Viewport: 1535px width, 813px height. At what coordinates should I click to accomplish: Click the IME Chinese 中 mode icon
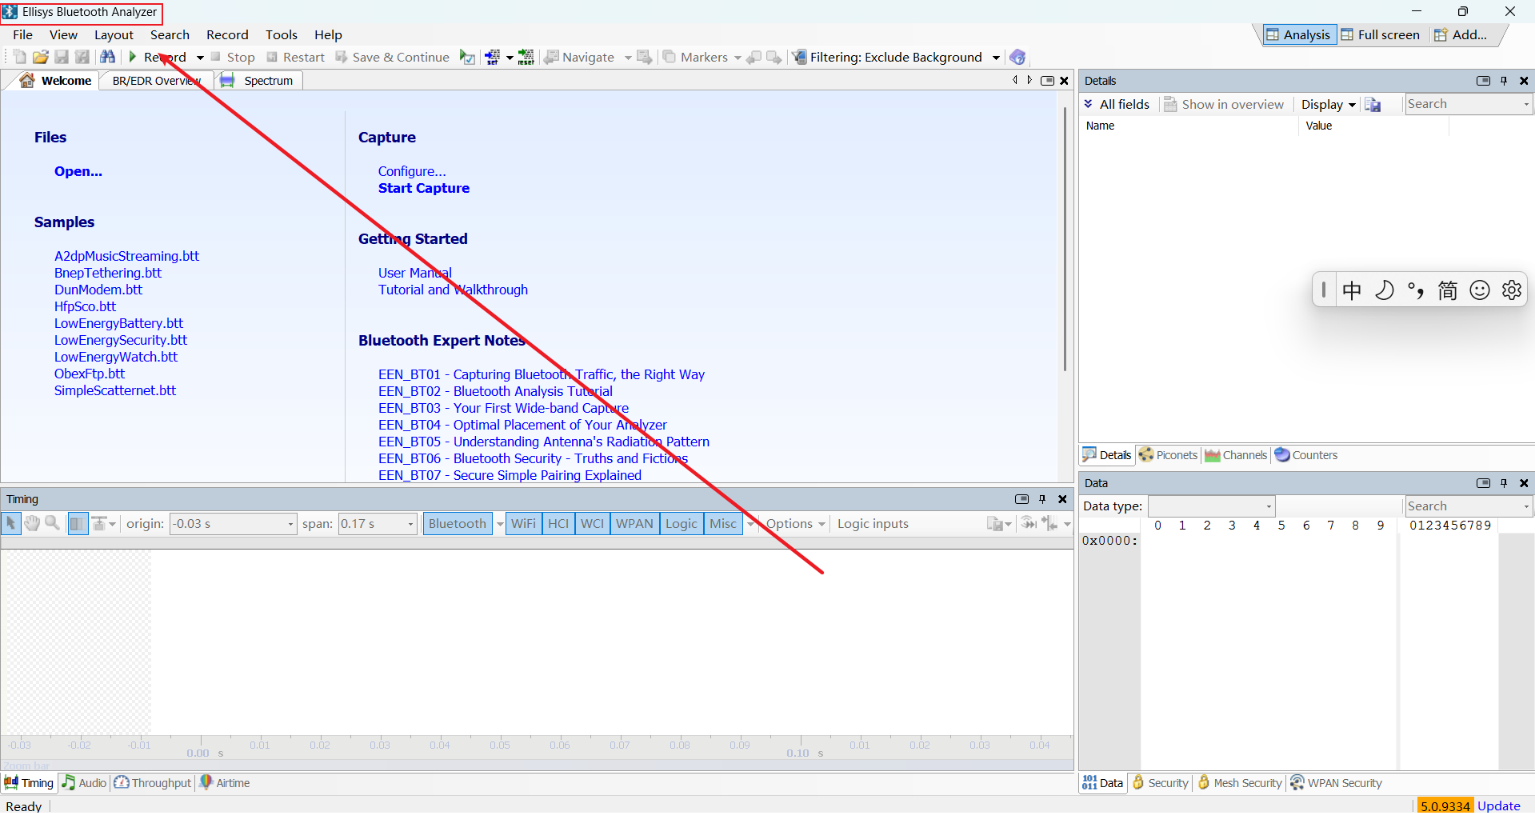coord(1352,290)
